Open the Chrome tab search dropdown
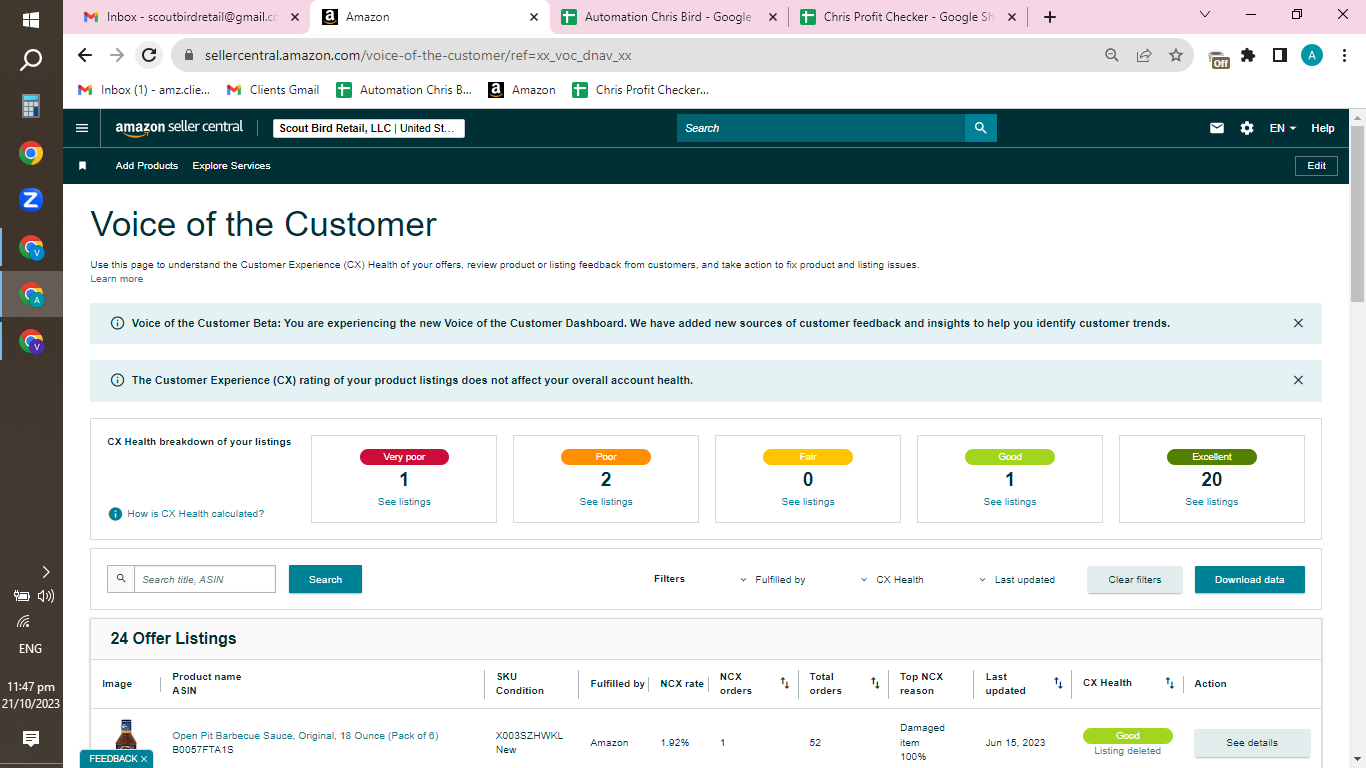 1204,15
